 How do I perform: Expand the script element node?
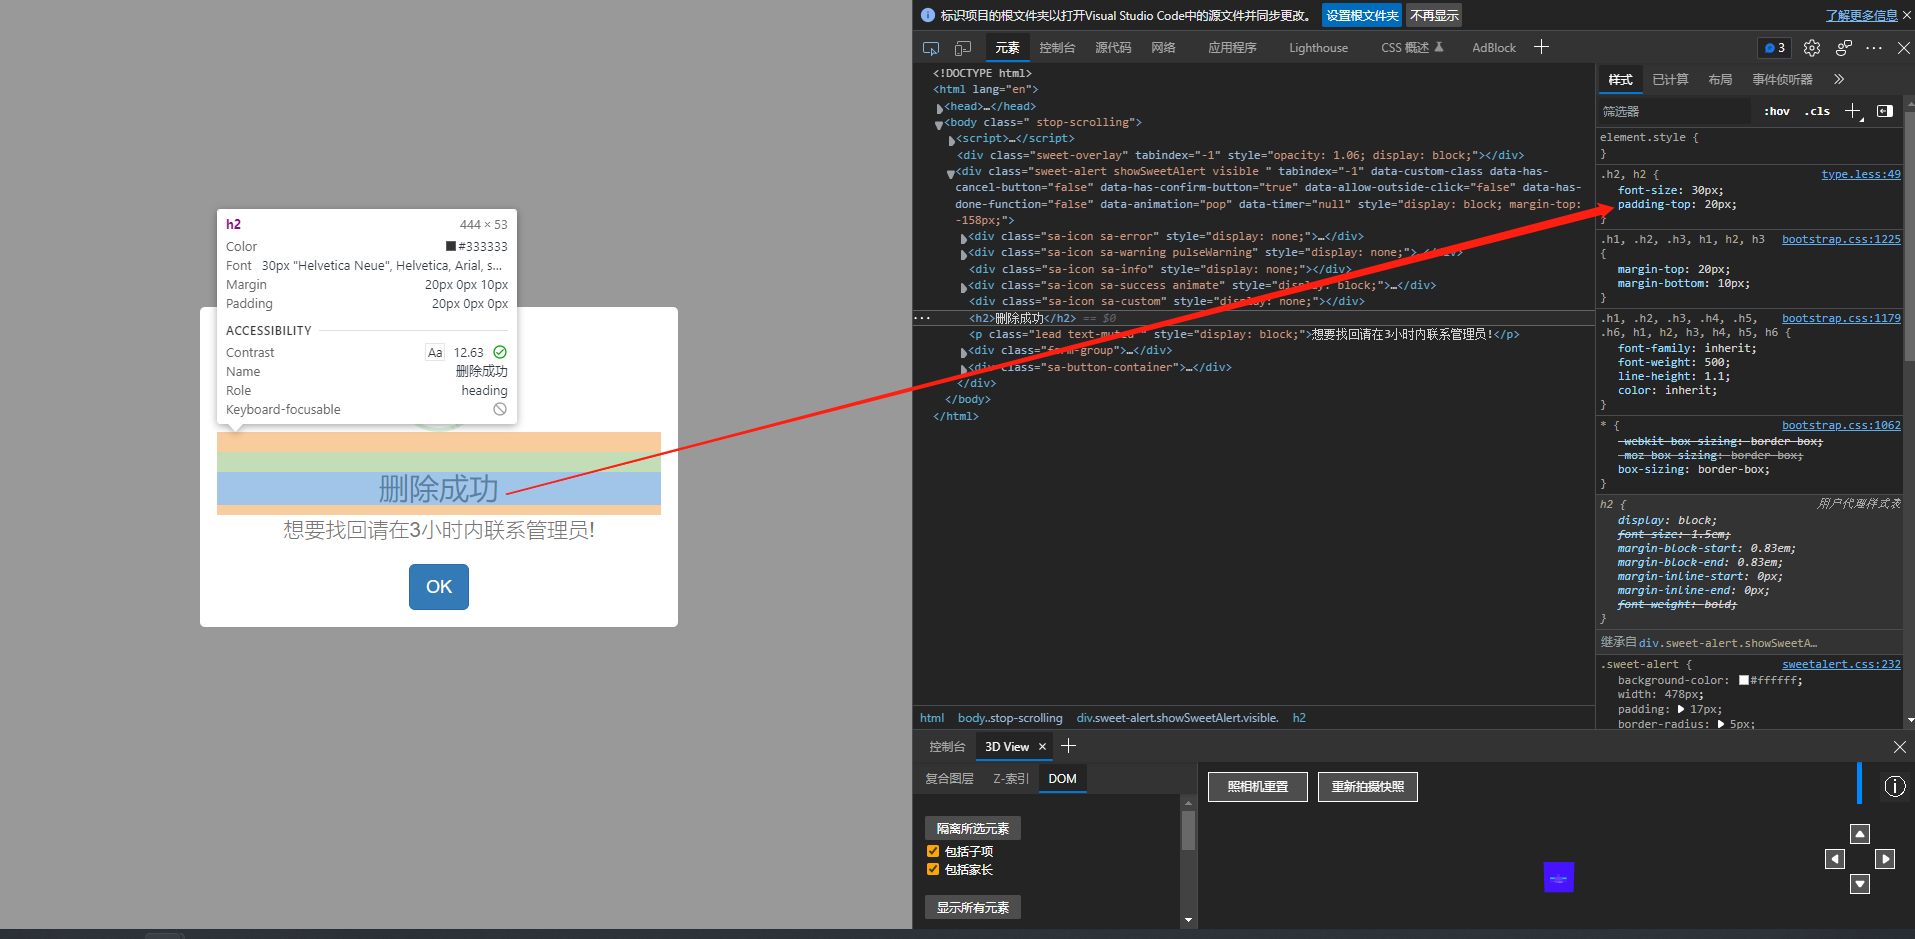pos(951,140)
